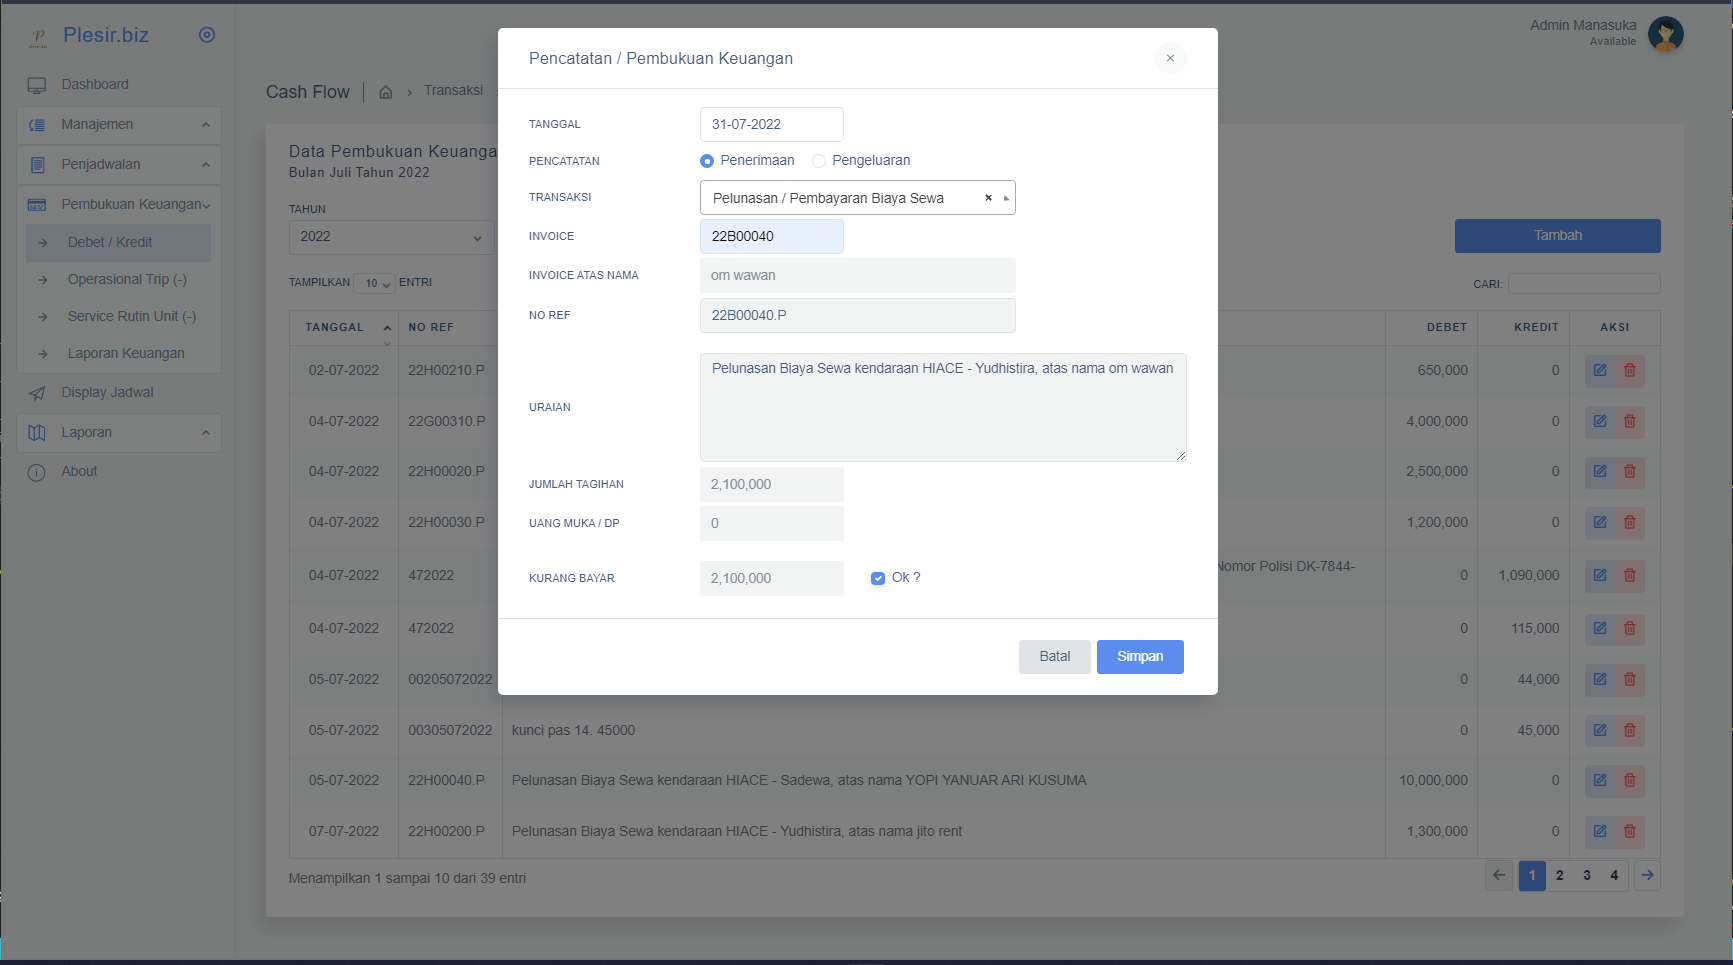This screenshot has width=1733, height=965.
Task: Click the home icon in the breadcrumb
Action: [x=385, y=91]
